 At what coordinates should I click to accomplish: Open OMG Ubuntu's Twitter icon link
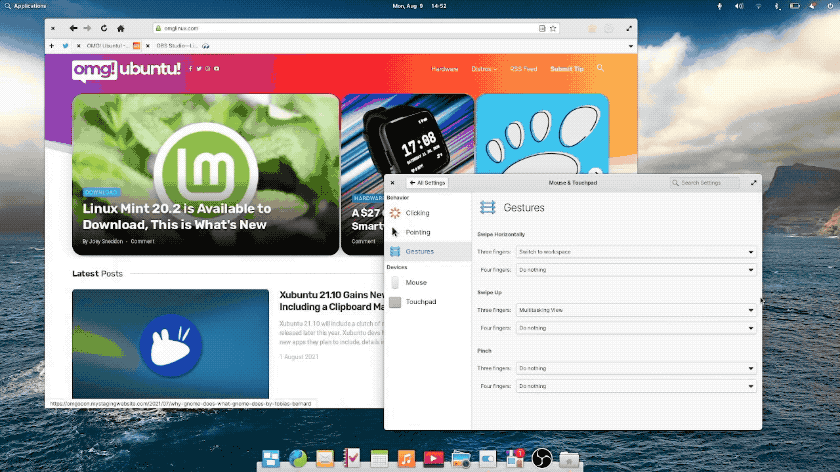[199, 69]
